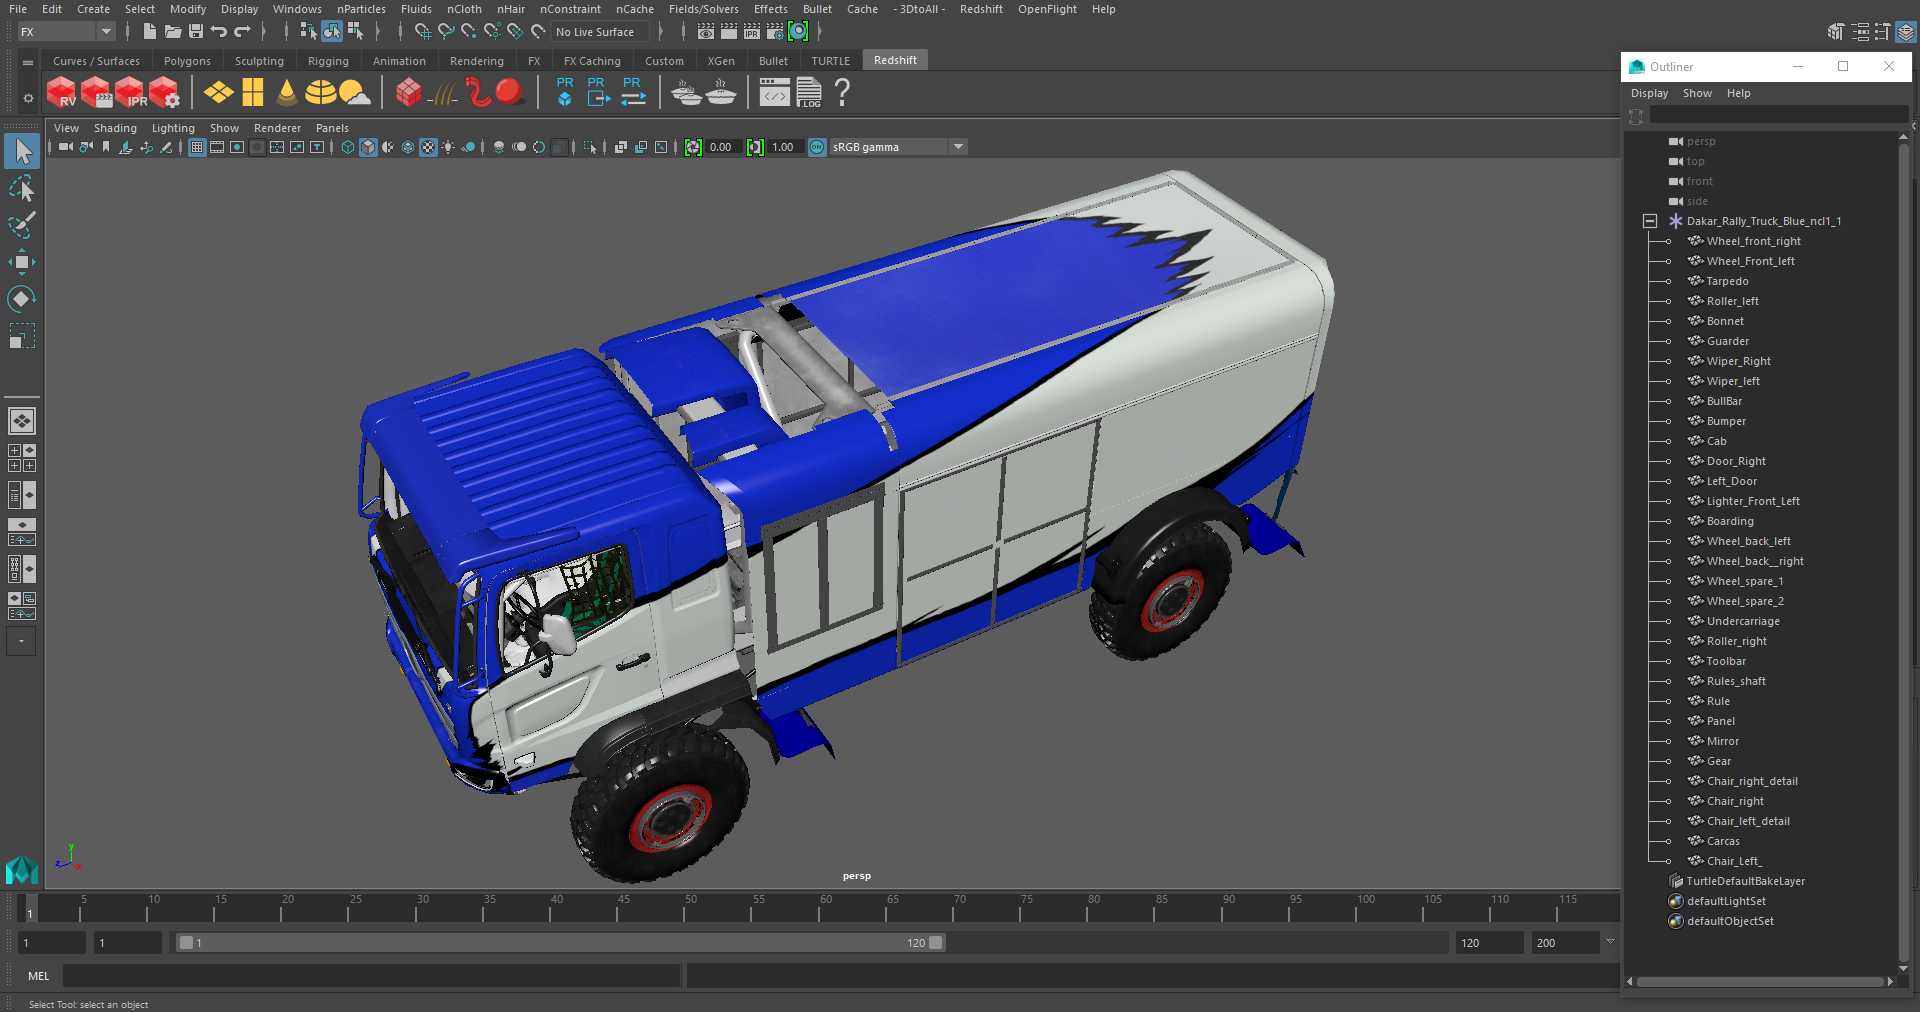This screenshot has height=1012, width=1920.
Task: Select the Lasso selection tool
Action: (x=21, y=189)
